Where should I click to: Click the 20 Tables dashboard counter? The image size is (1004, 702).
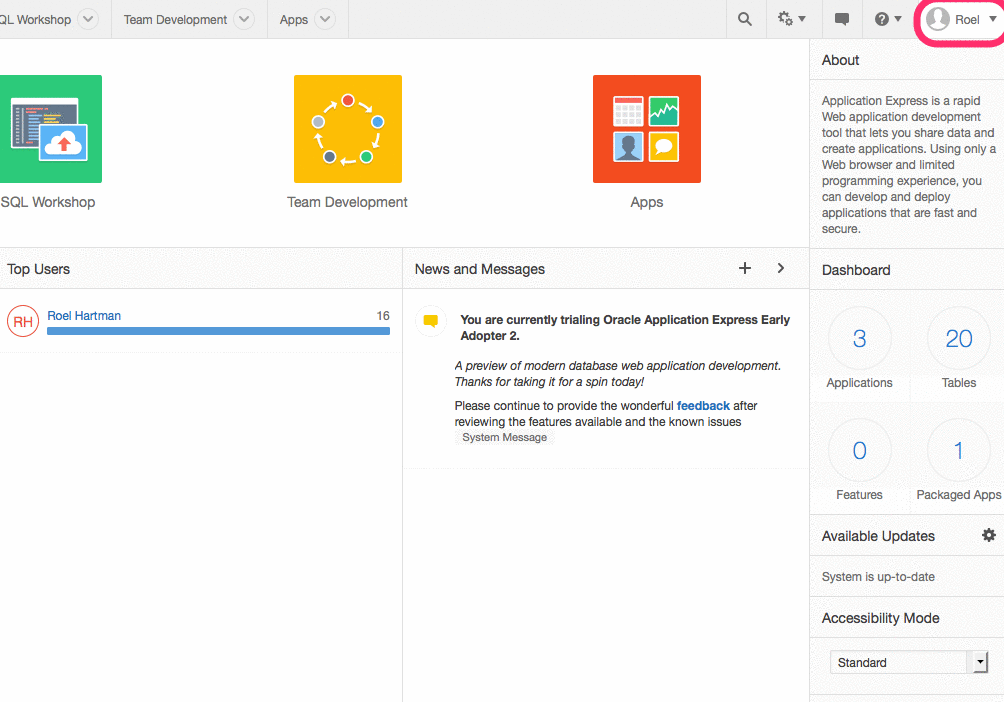[x=959, y=349]
